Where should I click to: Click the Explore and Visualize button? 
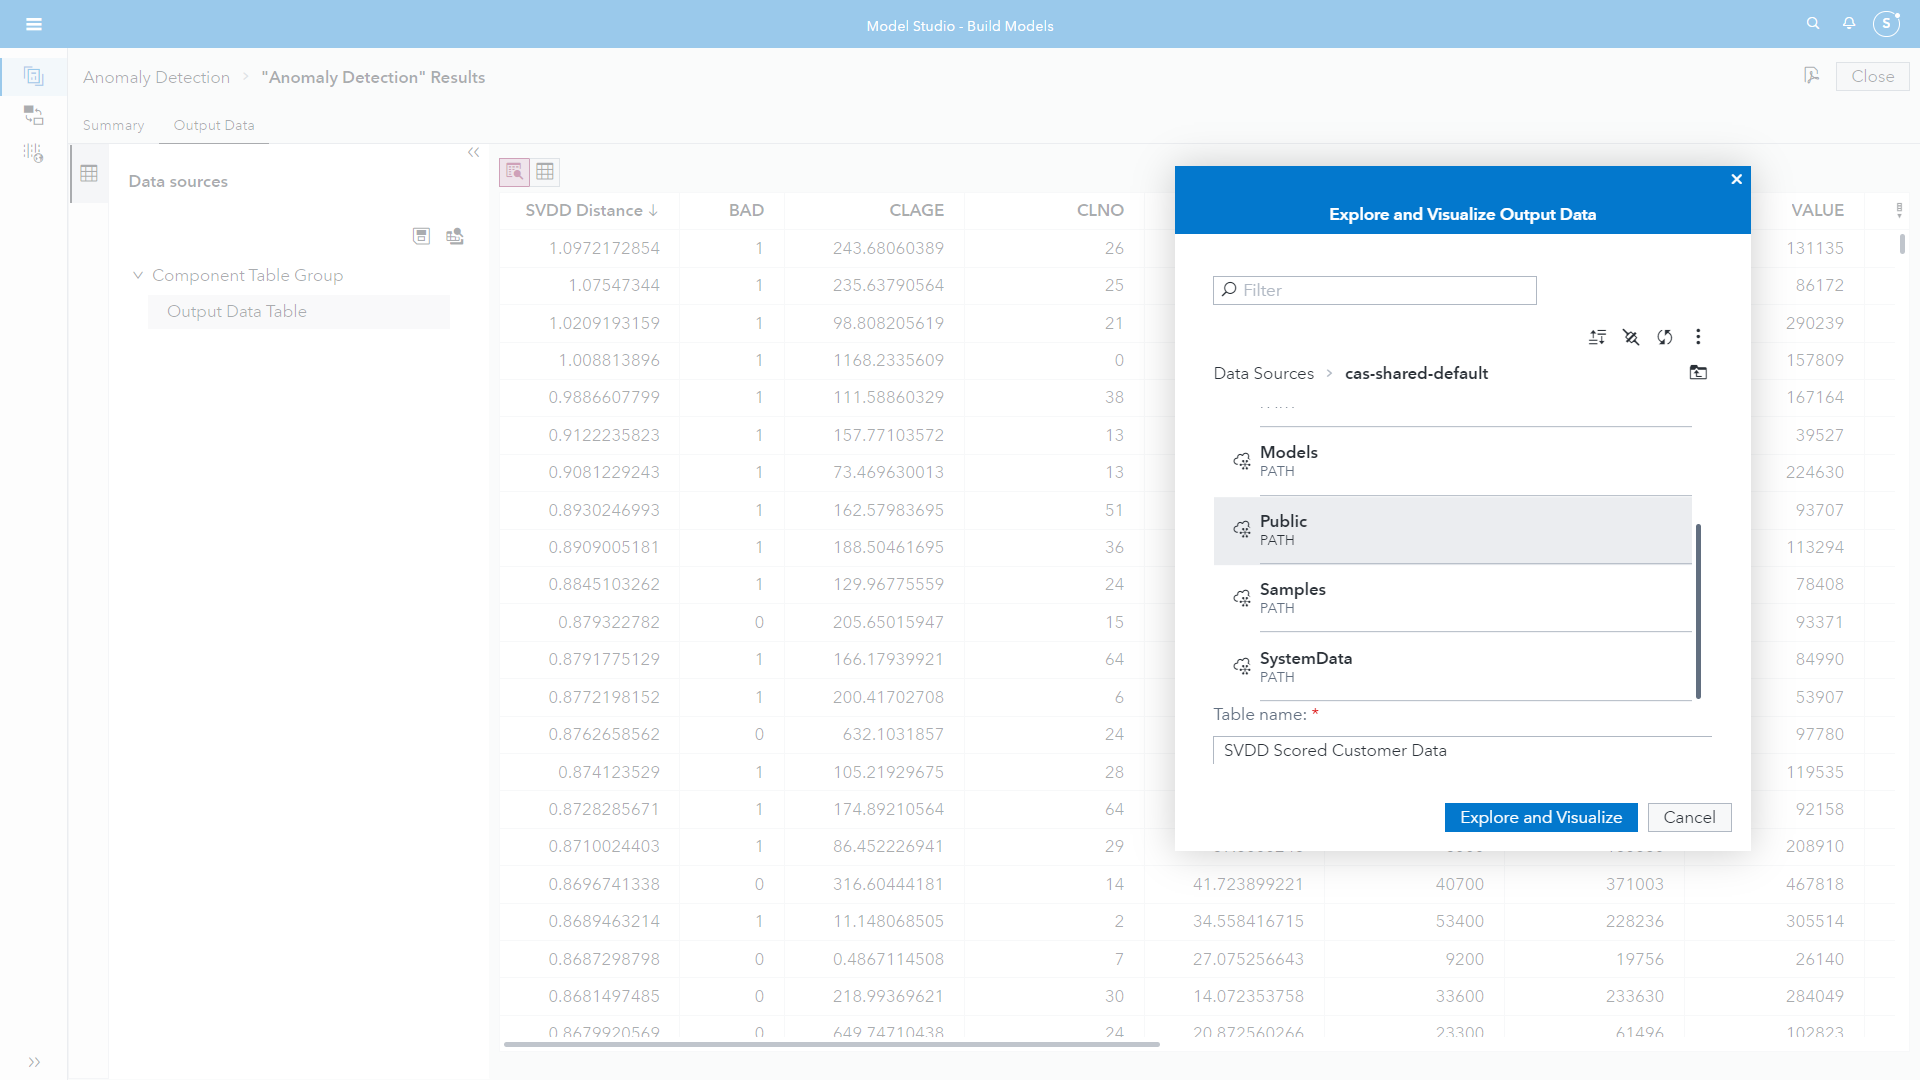click(1540, 817)
